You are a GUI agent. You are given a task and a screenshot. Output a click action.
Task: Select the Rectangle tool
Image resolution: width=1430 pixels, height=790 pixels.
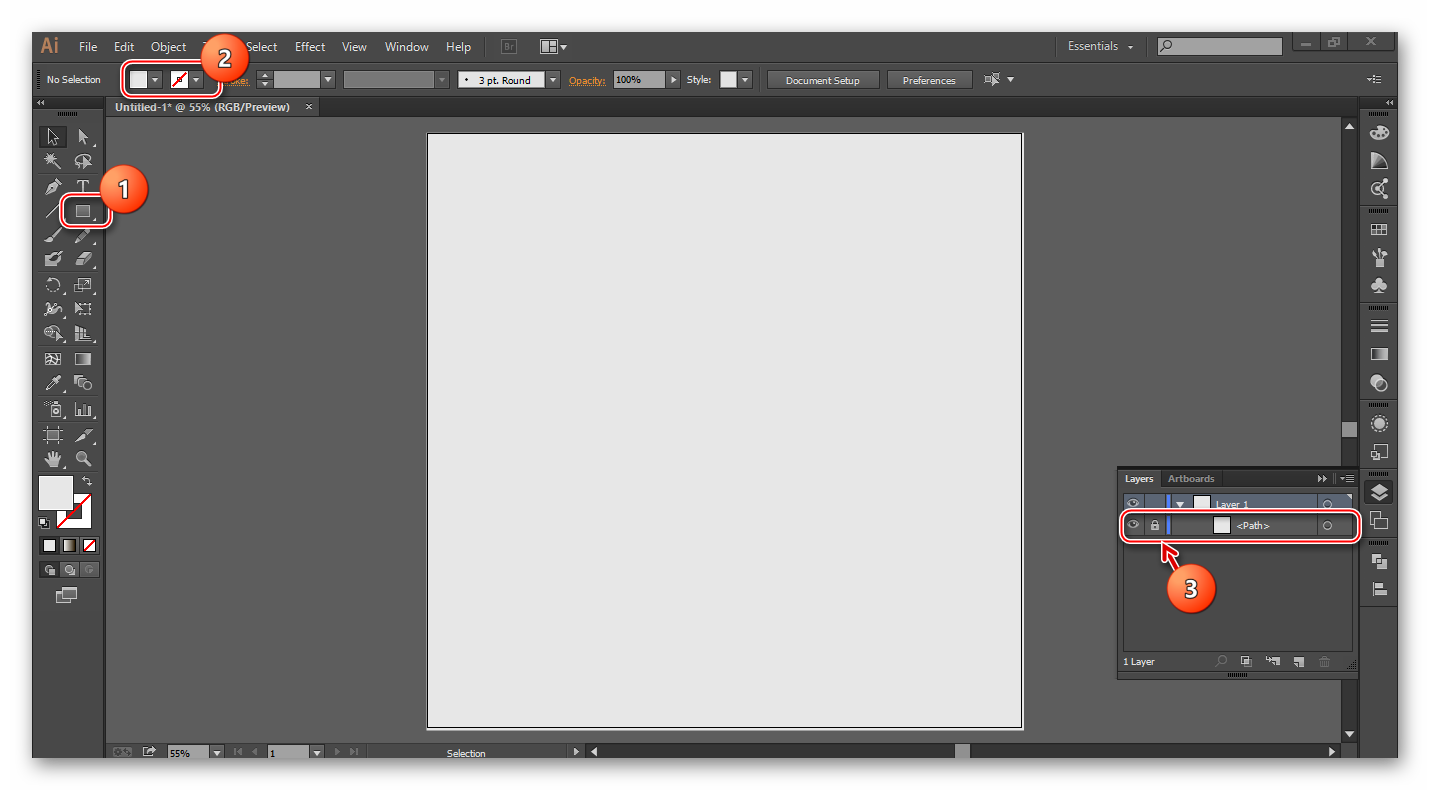click(83, 211)
